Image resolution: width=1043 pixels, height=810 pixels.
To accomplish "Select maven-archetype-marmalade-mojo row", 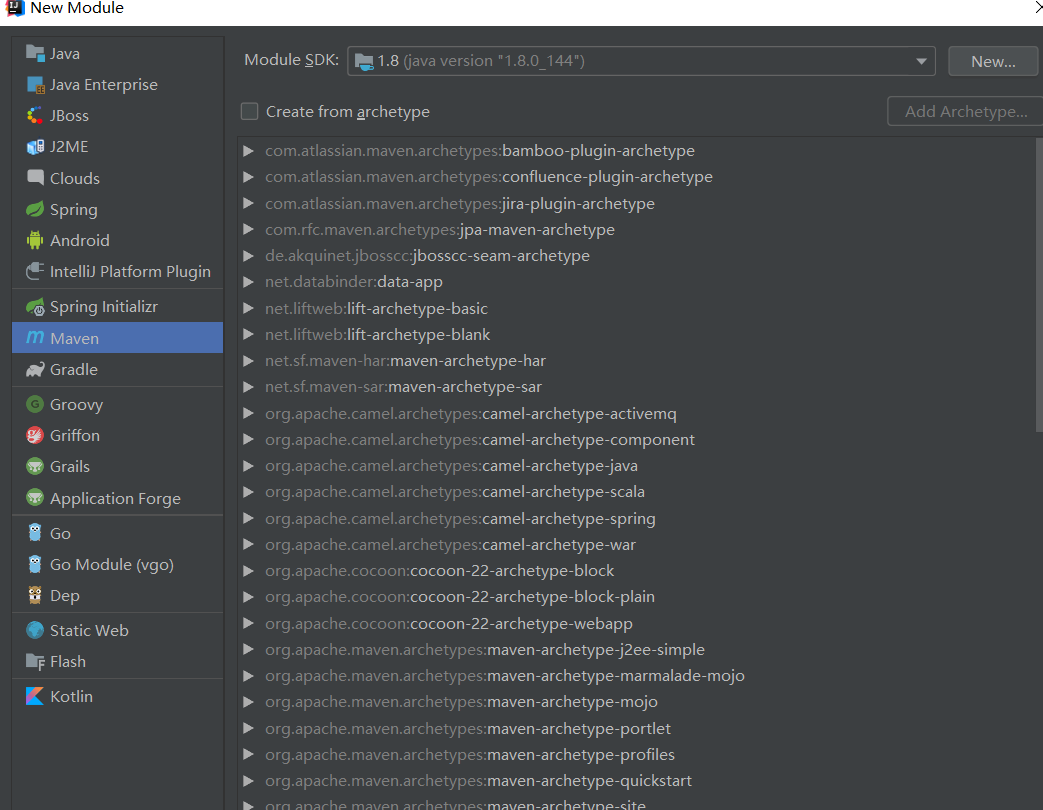I will pyautogui.click(x=504, y=676).
